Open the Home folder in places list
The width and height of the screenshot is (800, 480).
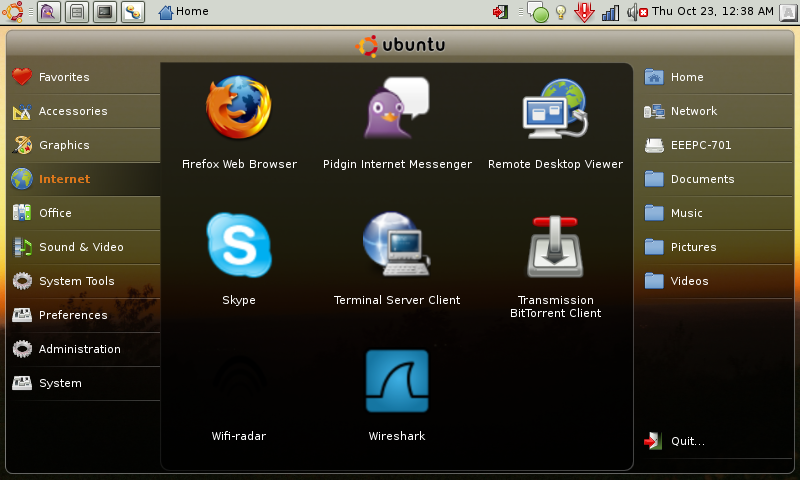[x=717, y=77]
